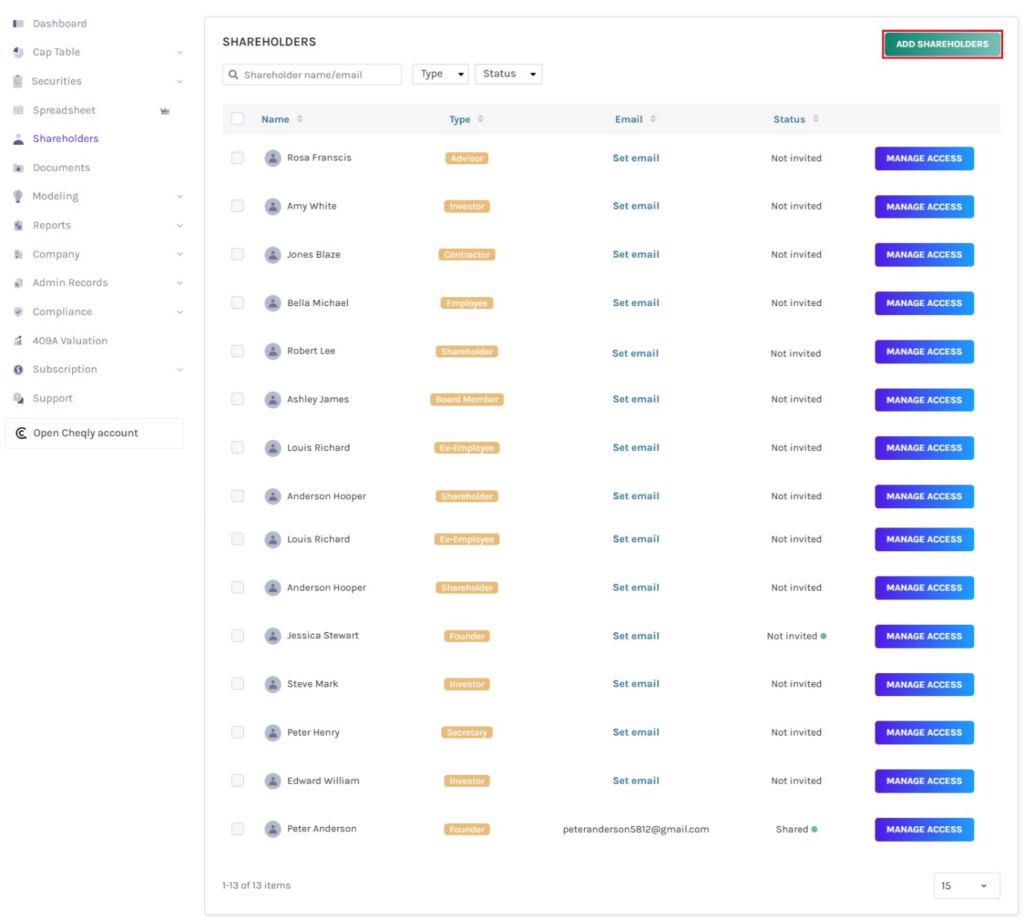The image size is (1024, 919).
Task: Open the Type filter dropdown
Action: click(x=440, y=74)
